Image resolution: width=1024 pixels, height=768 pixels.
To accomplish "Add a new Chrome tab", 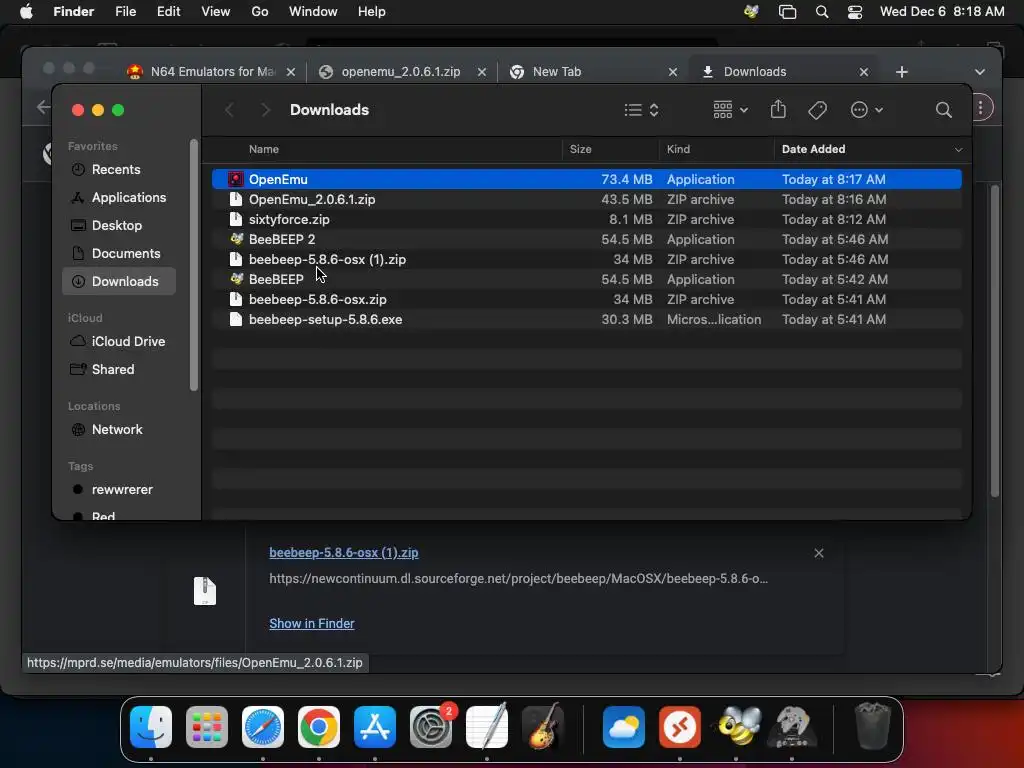I will tap(901, 72).
